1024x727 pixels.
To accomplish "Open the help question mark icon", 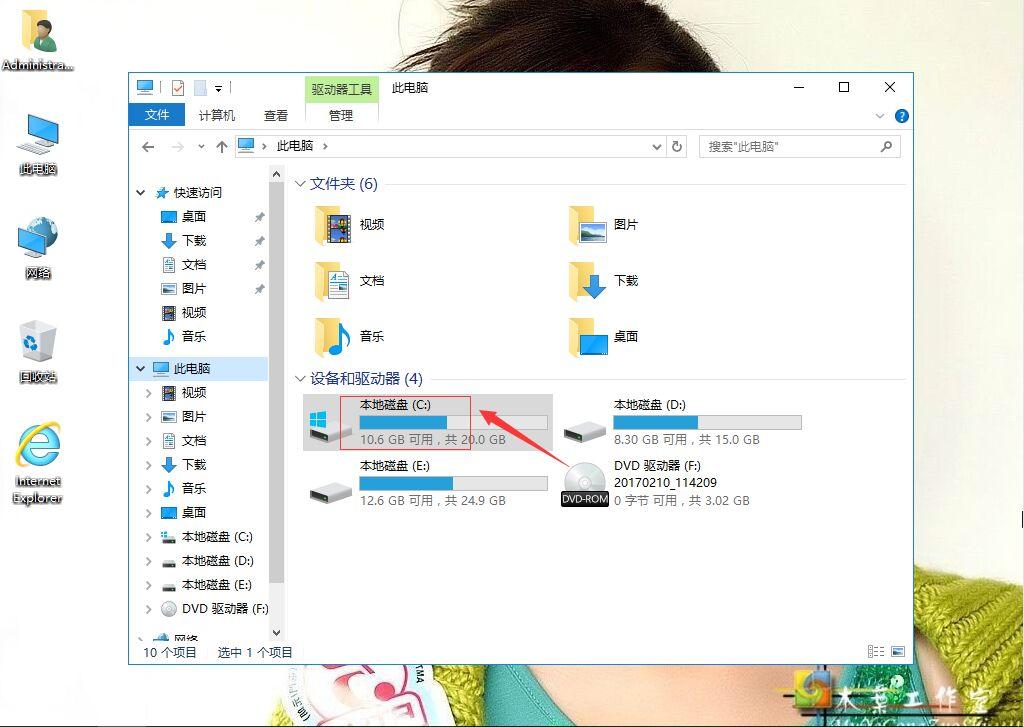I will 902,116.
